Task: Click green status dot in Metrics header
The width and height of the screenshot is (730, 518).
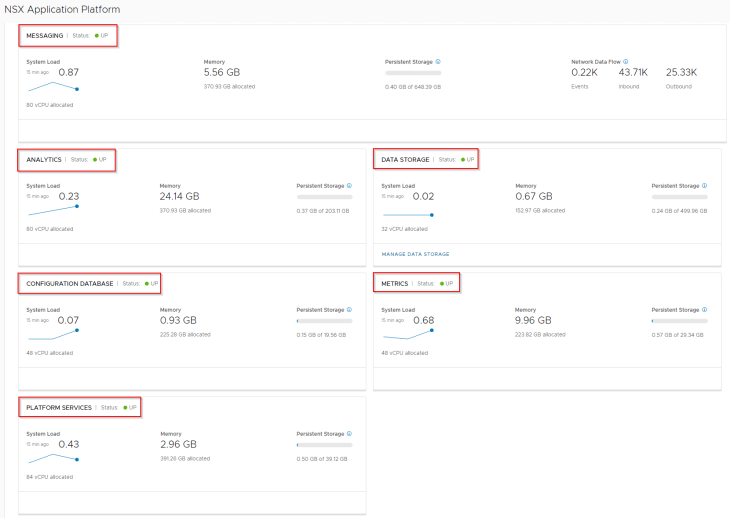Action: point(442,283)
